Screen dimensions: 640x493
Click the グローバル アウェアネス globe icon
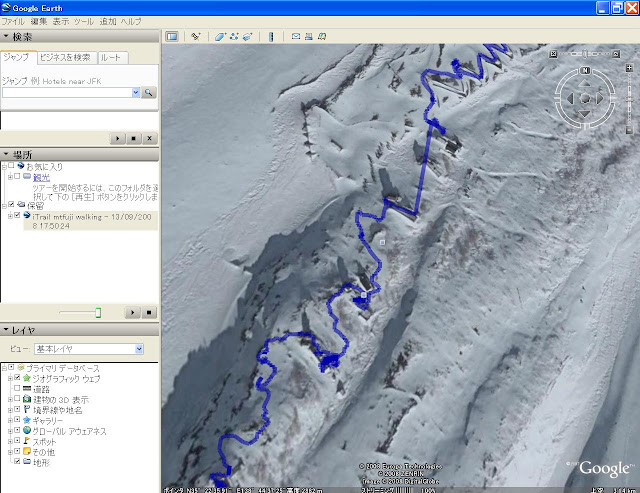coord(27,431)
